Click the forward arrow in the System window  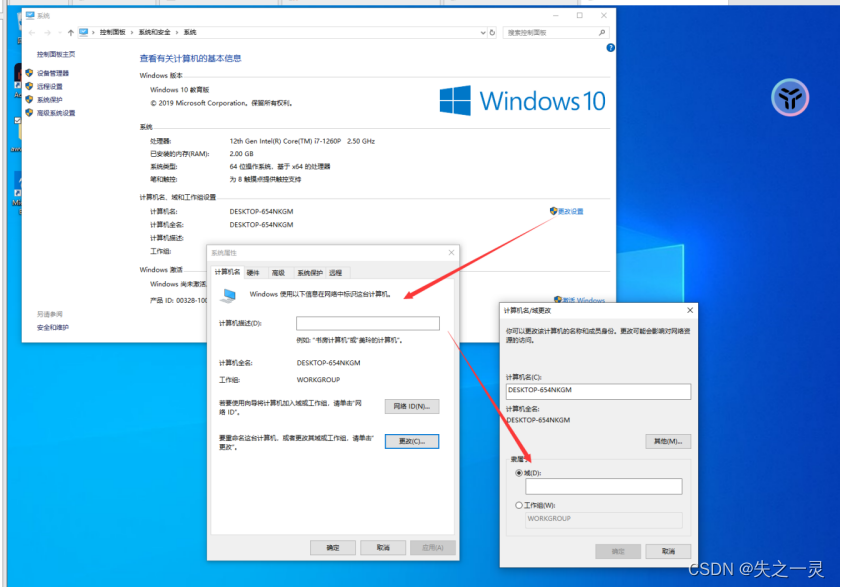(47, 33)
